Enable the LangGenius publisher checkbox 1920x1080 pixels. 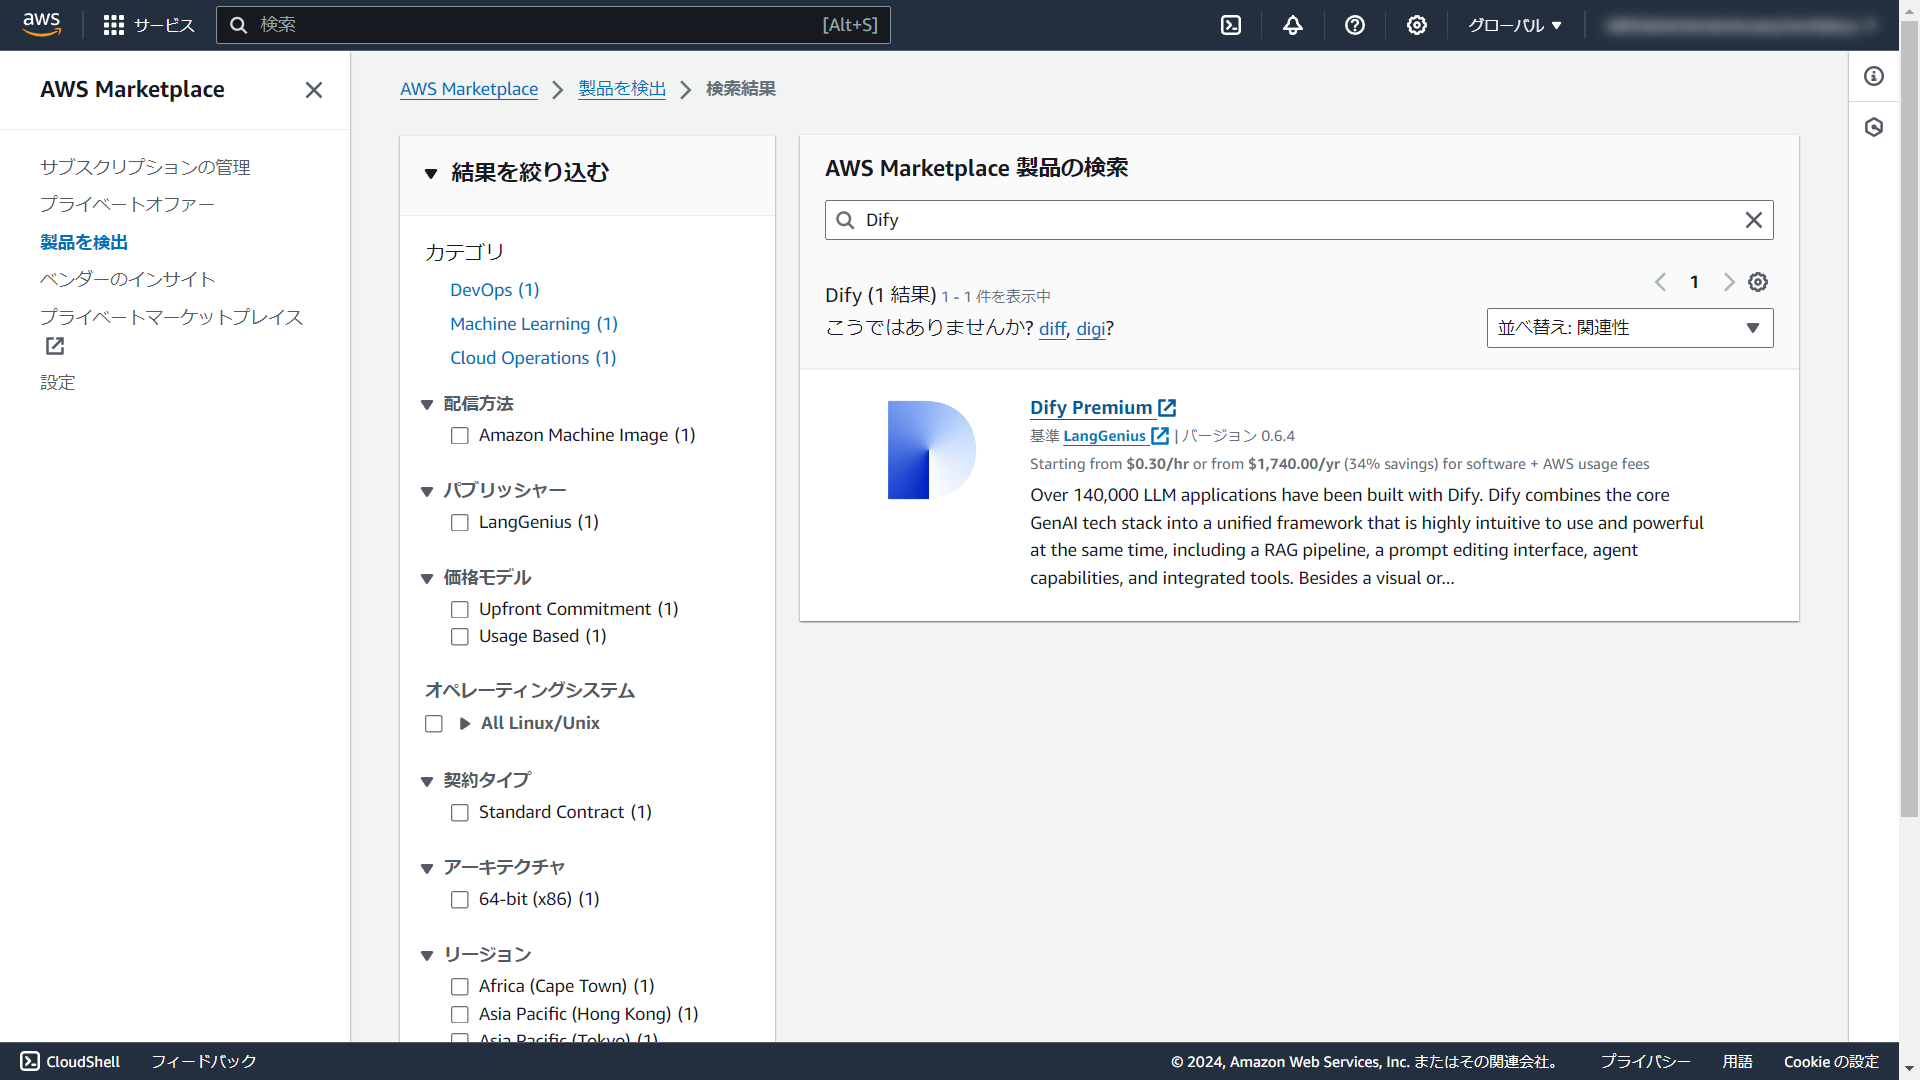[460, 523]
